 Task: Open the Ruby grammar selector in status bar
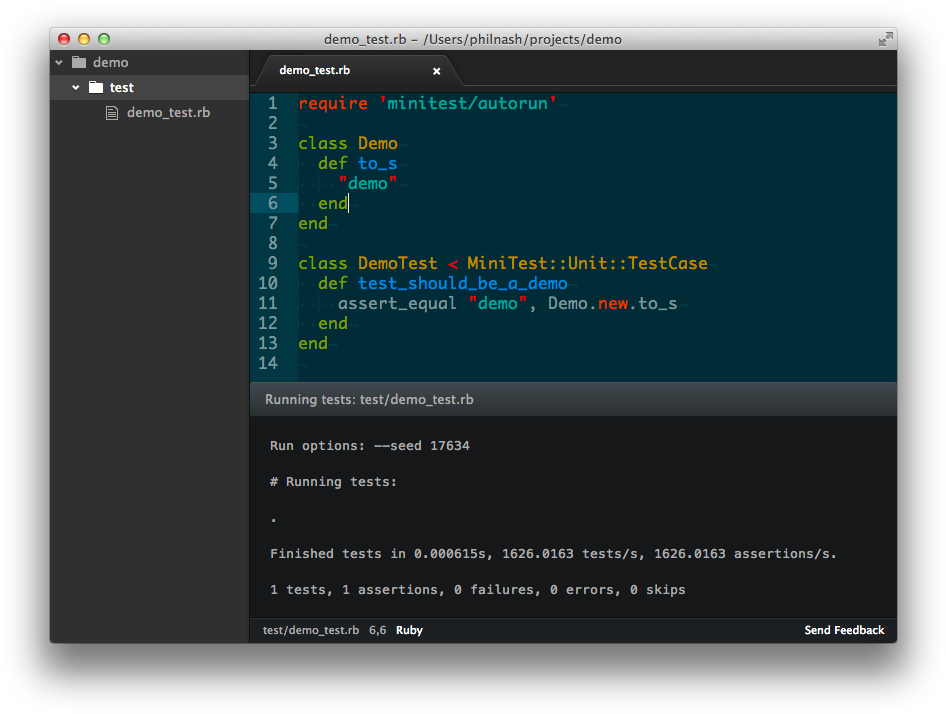409,630
